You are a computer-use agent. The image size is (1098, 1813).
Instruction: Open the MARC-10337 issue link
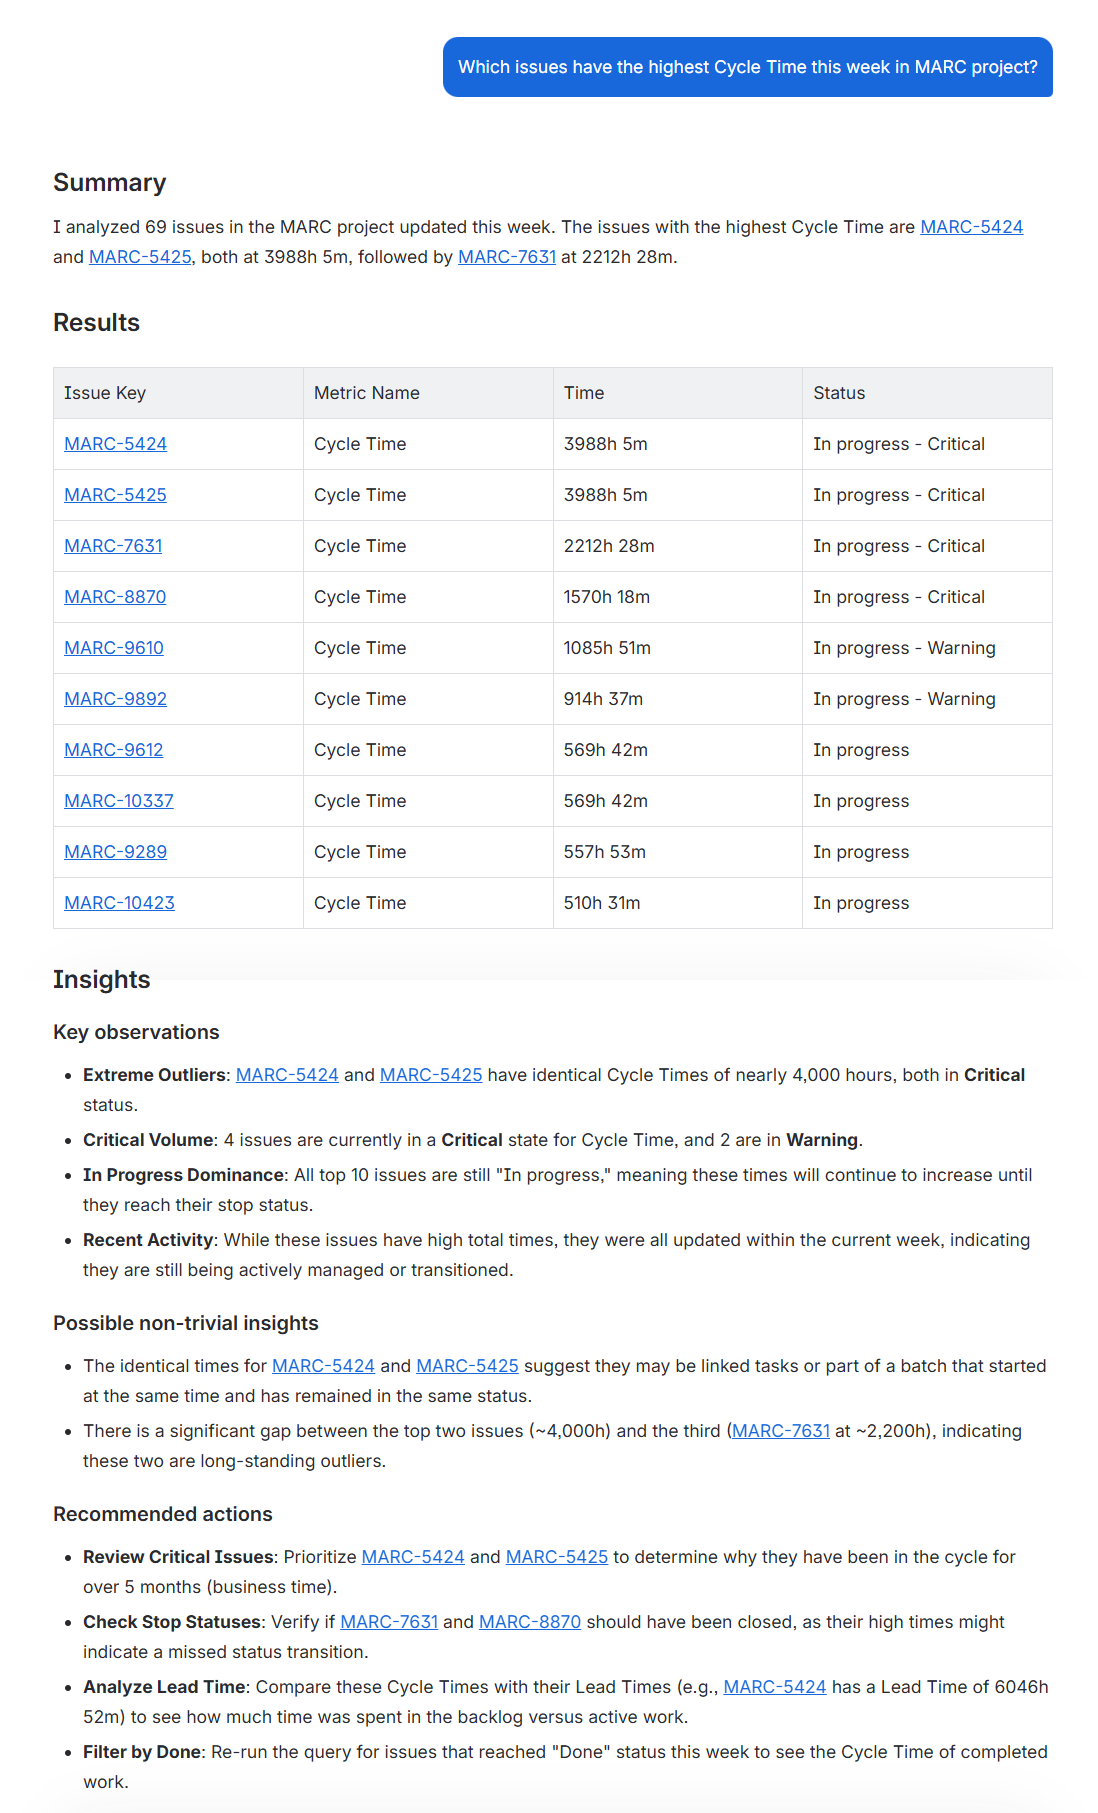coord(119,801)
